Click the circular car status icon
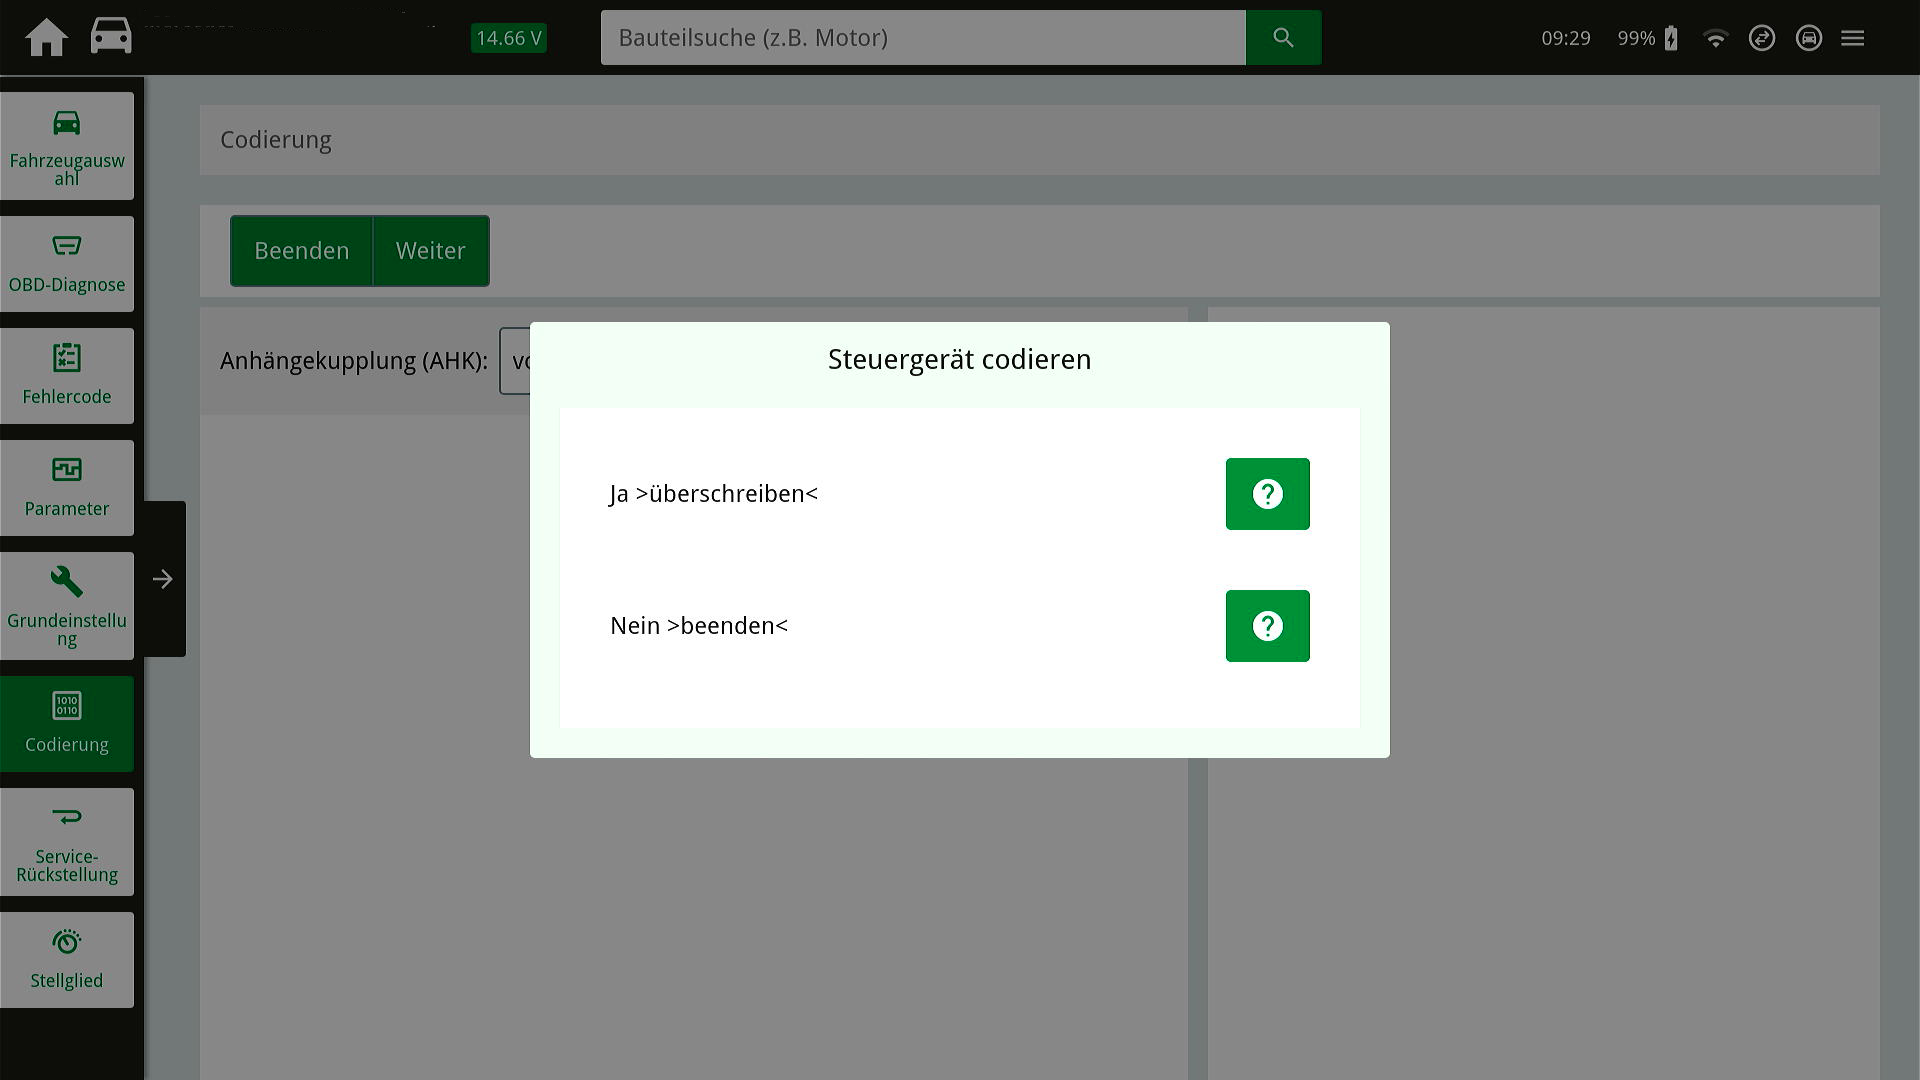This screenshot has height=1080, width=1920. tap(1808, 38)
